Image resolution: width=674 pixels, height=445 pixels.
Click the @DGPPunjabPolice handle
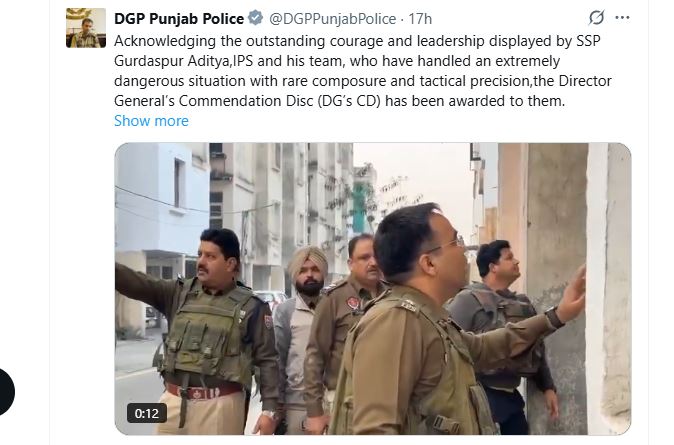click(333, 18)
